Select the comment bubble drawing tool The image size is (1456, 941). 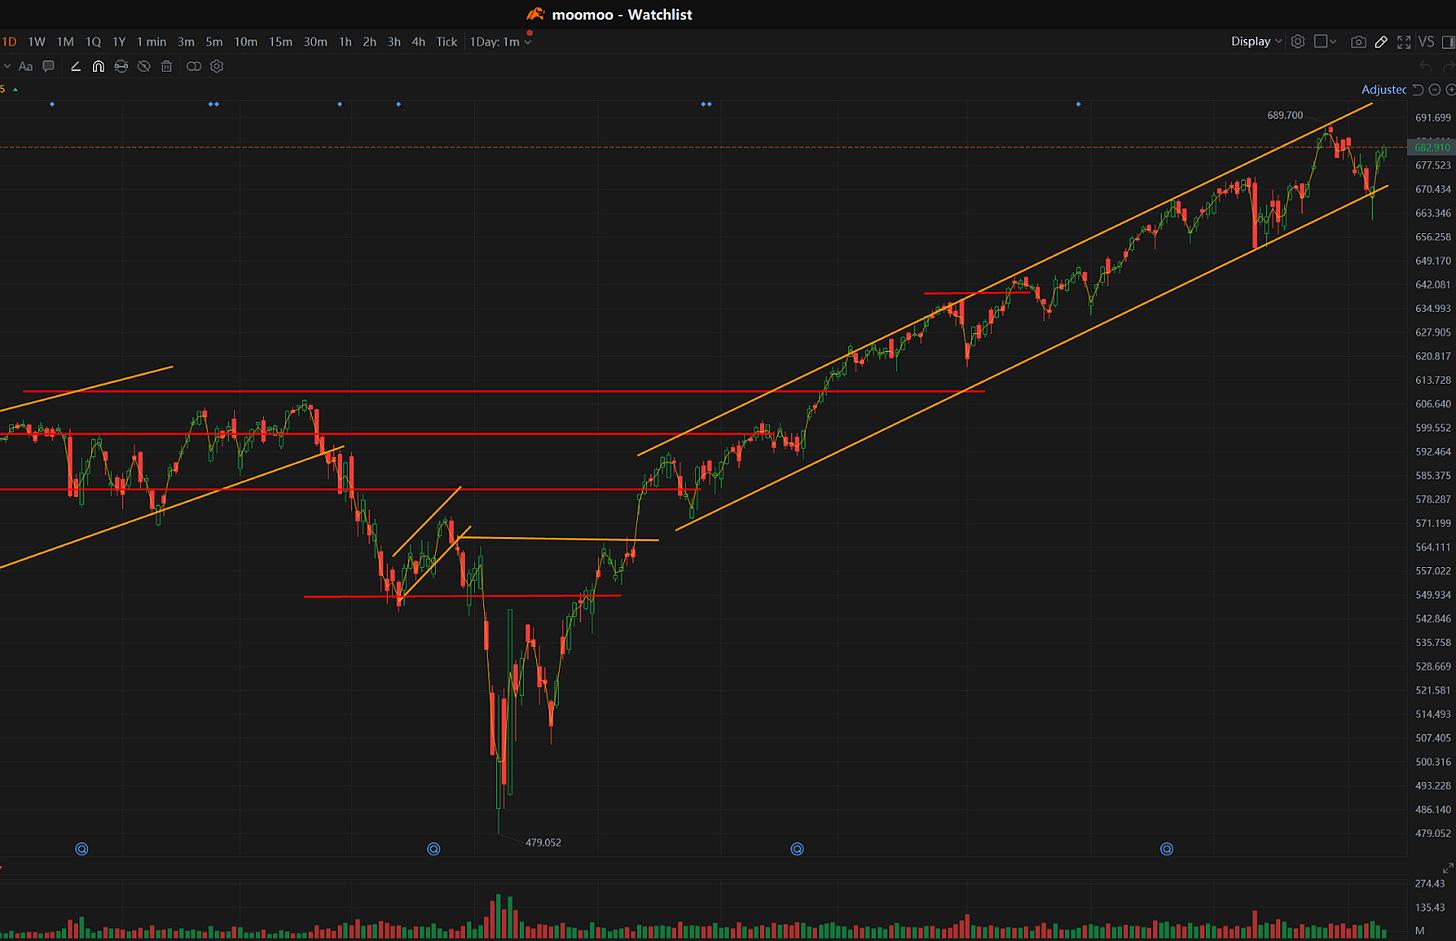tap(48, 66)
